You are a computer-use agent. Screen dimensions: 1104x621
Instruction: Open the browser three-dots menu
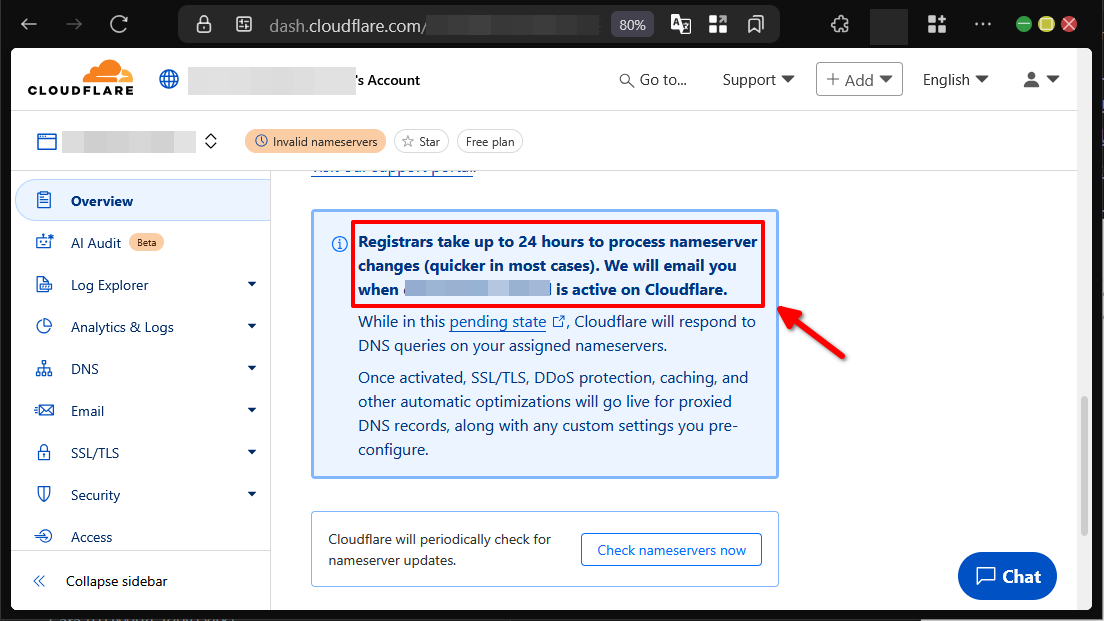(x=983, y=25)
